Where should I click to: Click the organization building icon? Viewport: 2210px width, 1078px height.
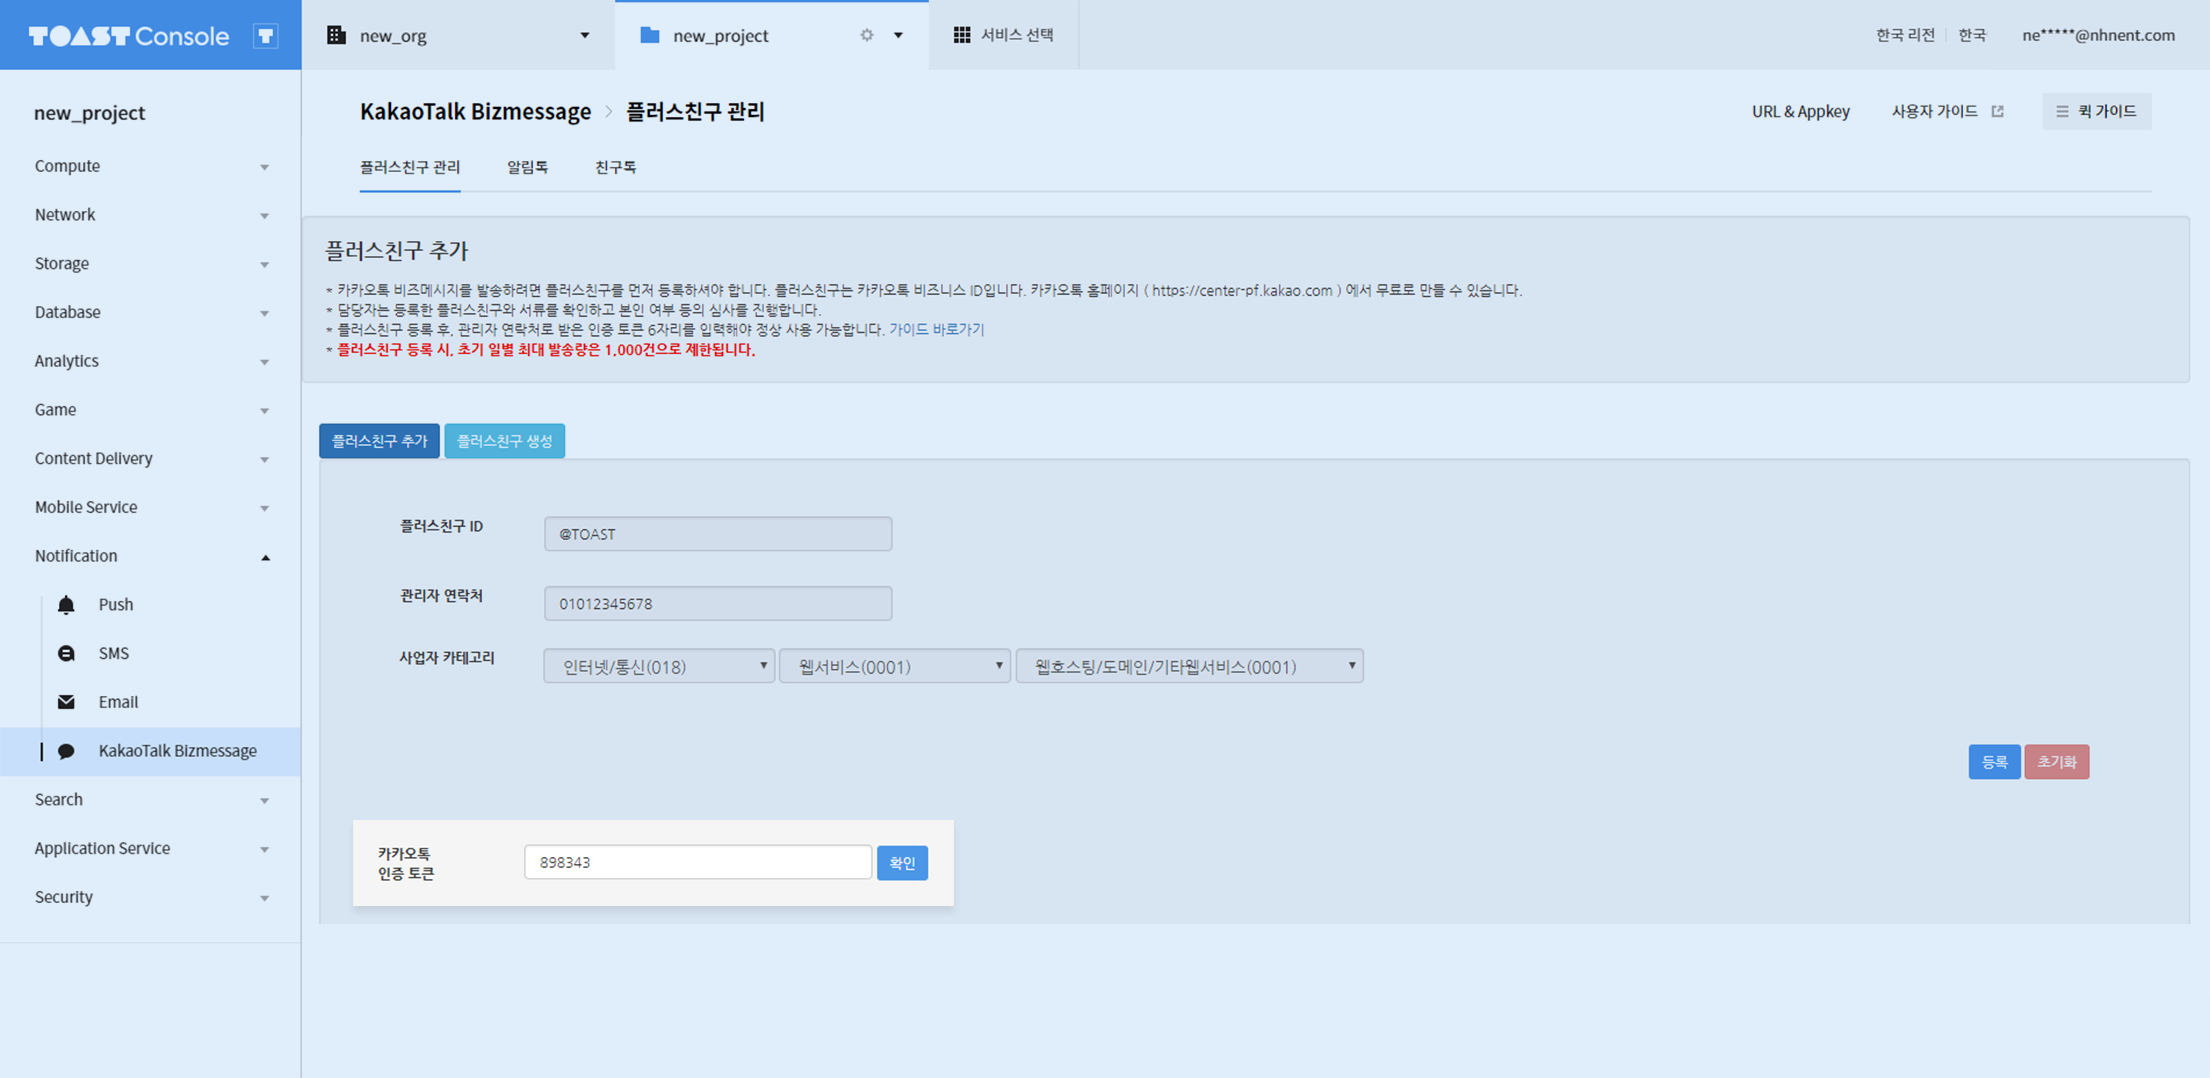337,35
